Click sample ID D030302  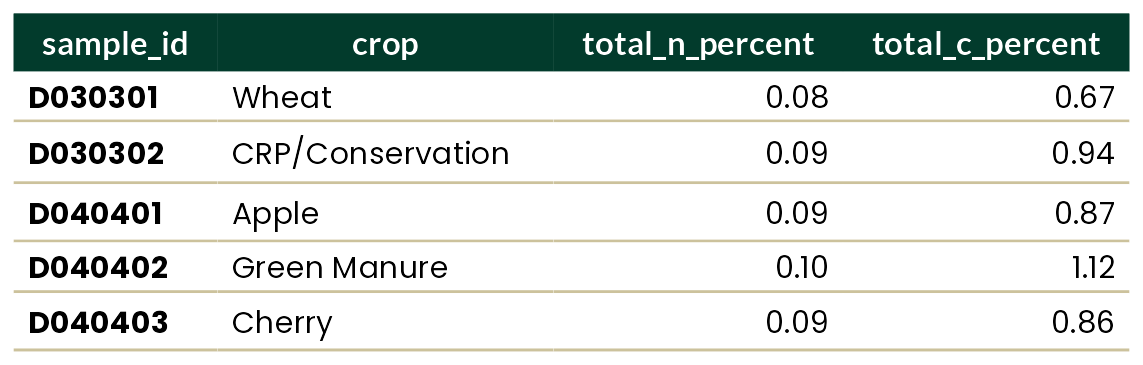(x=96, y=153)
